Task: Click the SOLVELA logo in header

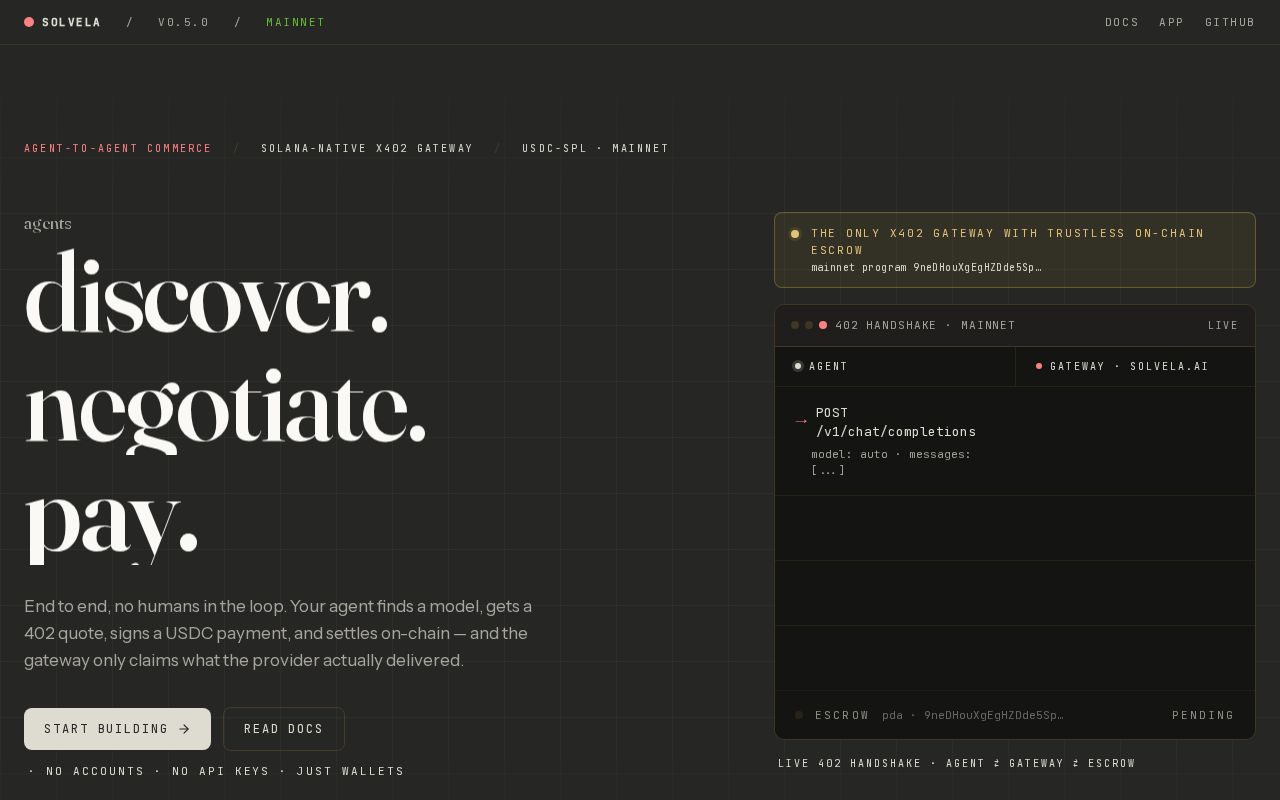Action: (x=62, y=22)
